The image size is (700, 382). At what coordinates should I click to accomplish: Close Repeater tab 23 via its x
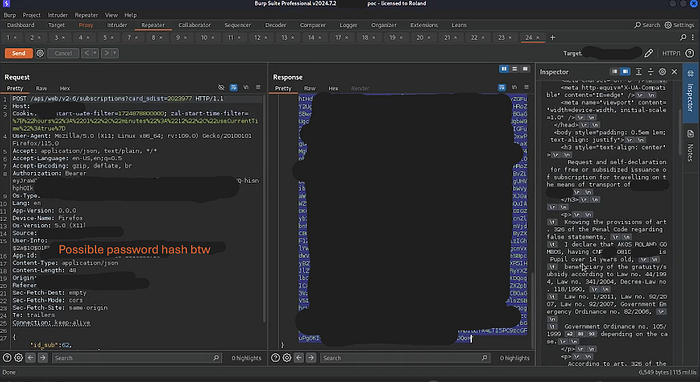tap(511, 37)
